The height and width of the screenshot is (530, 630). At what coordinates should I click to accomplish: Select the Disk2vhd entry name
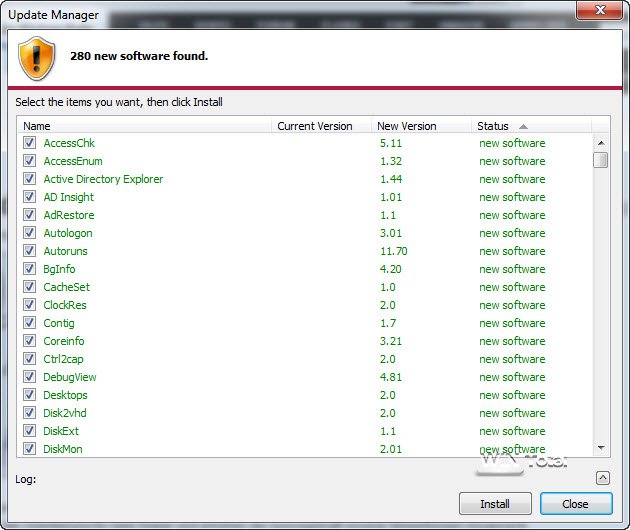click(x=65, y=413)
